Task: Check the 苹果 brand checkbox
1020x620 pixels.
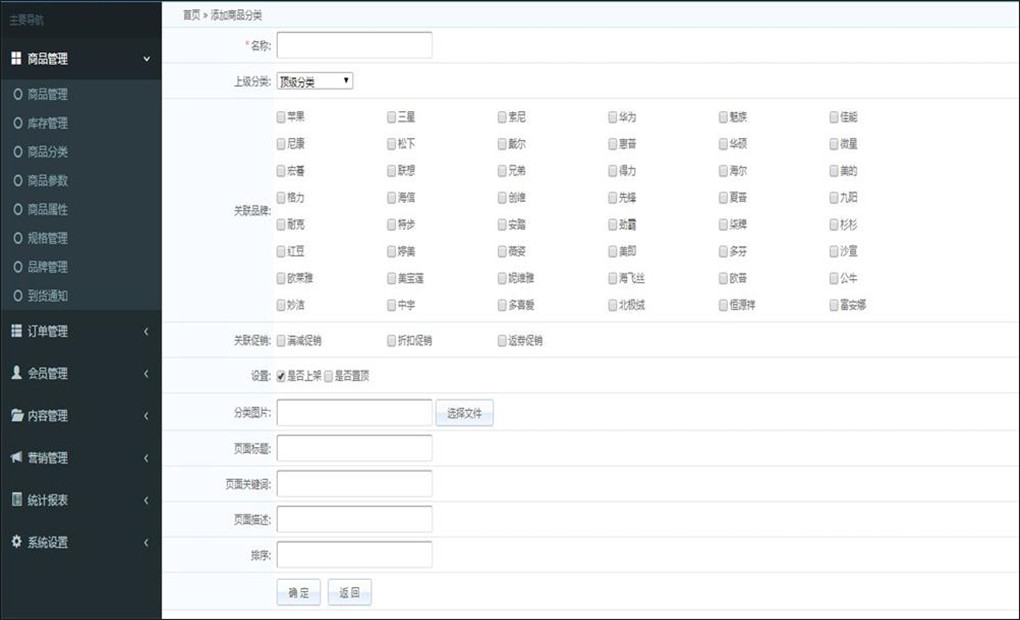Action: tap(281, 117)
